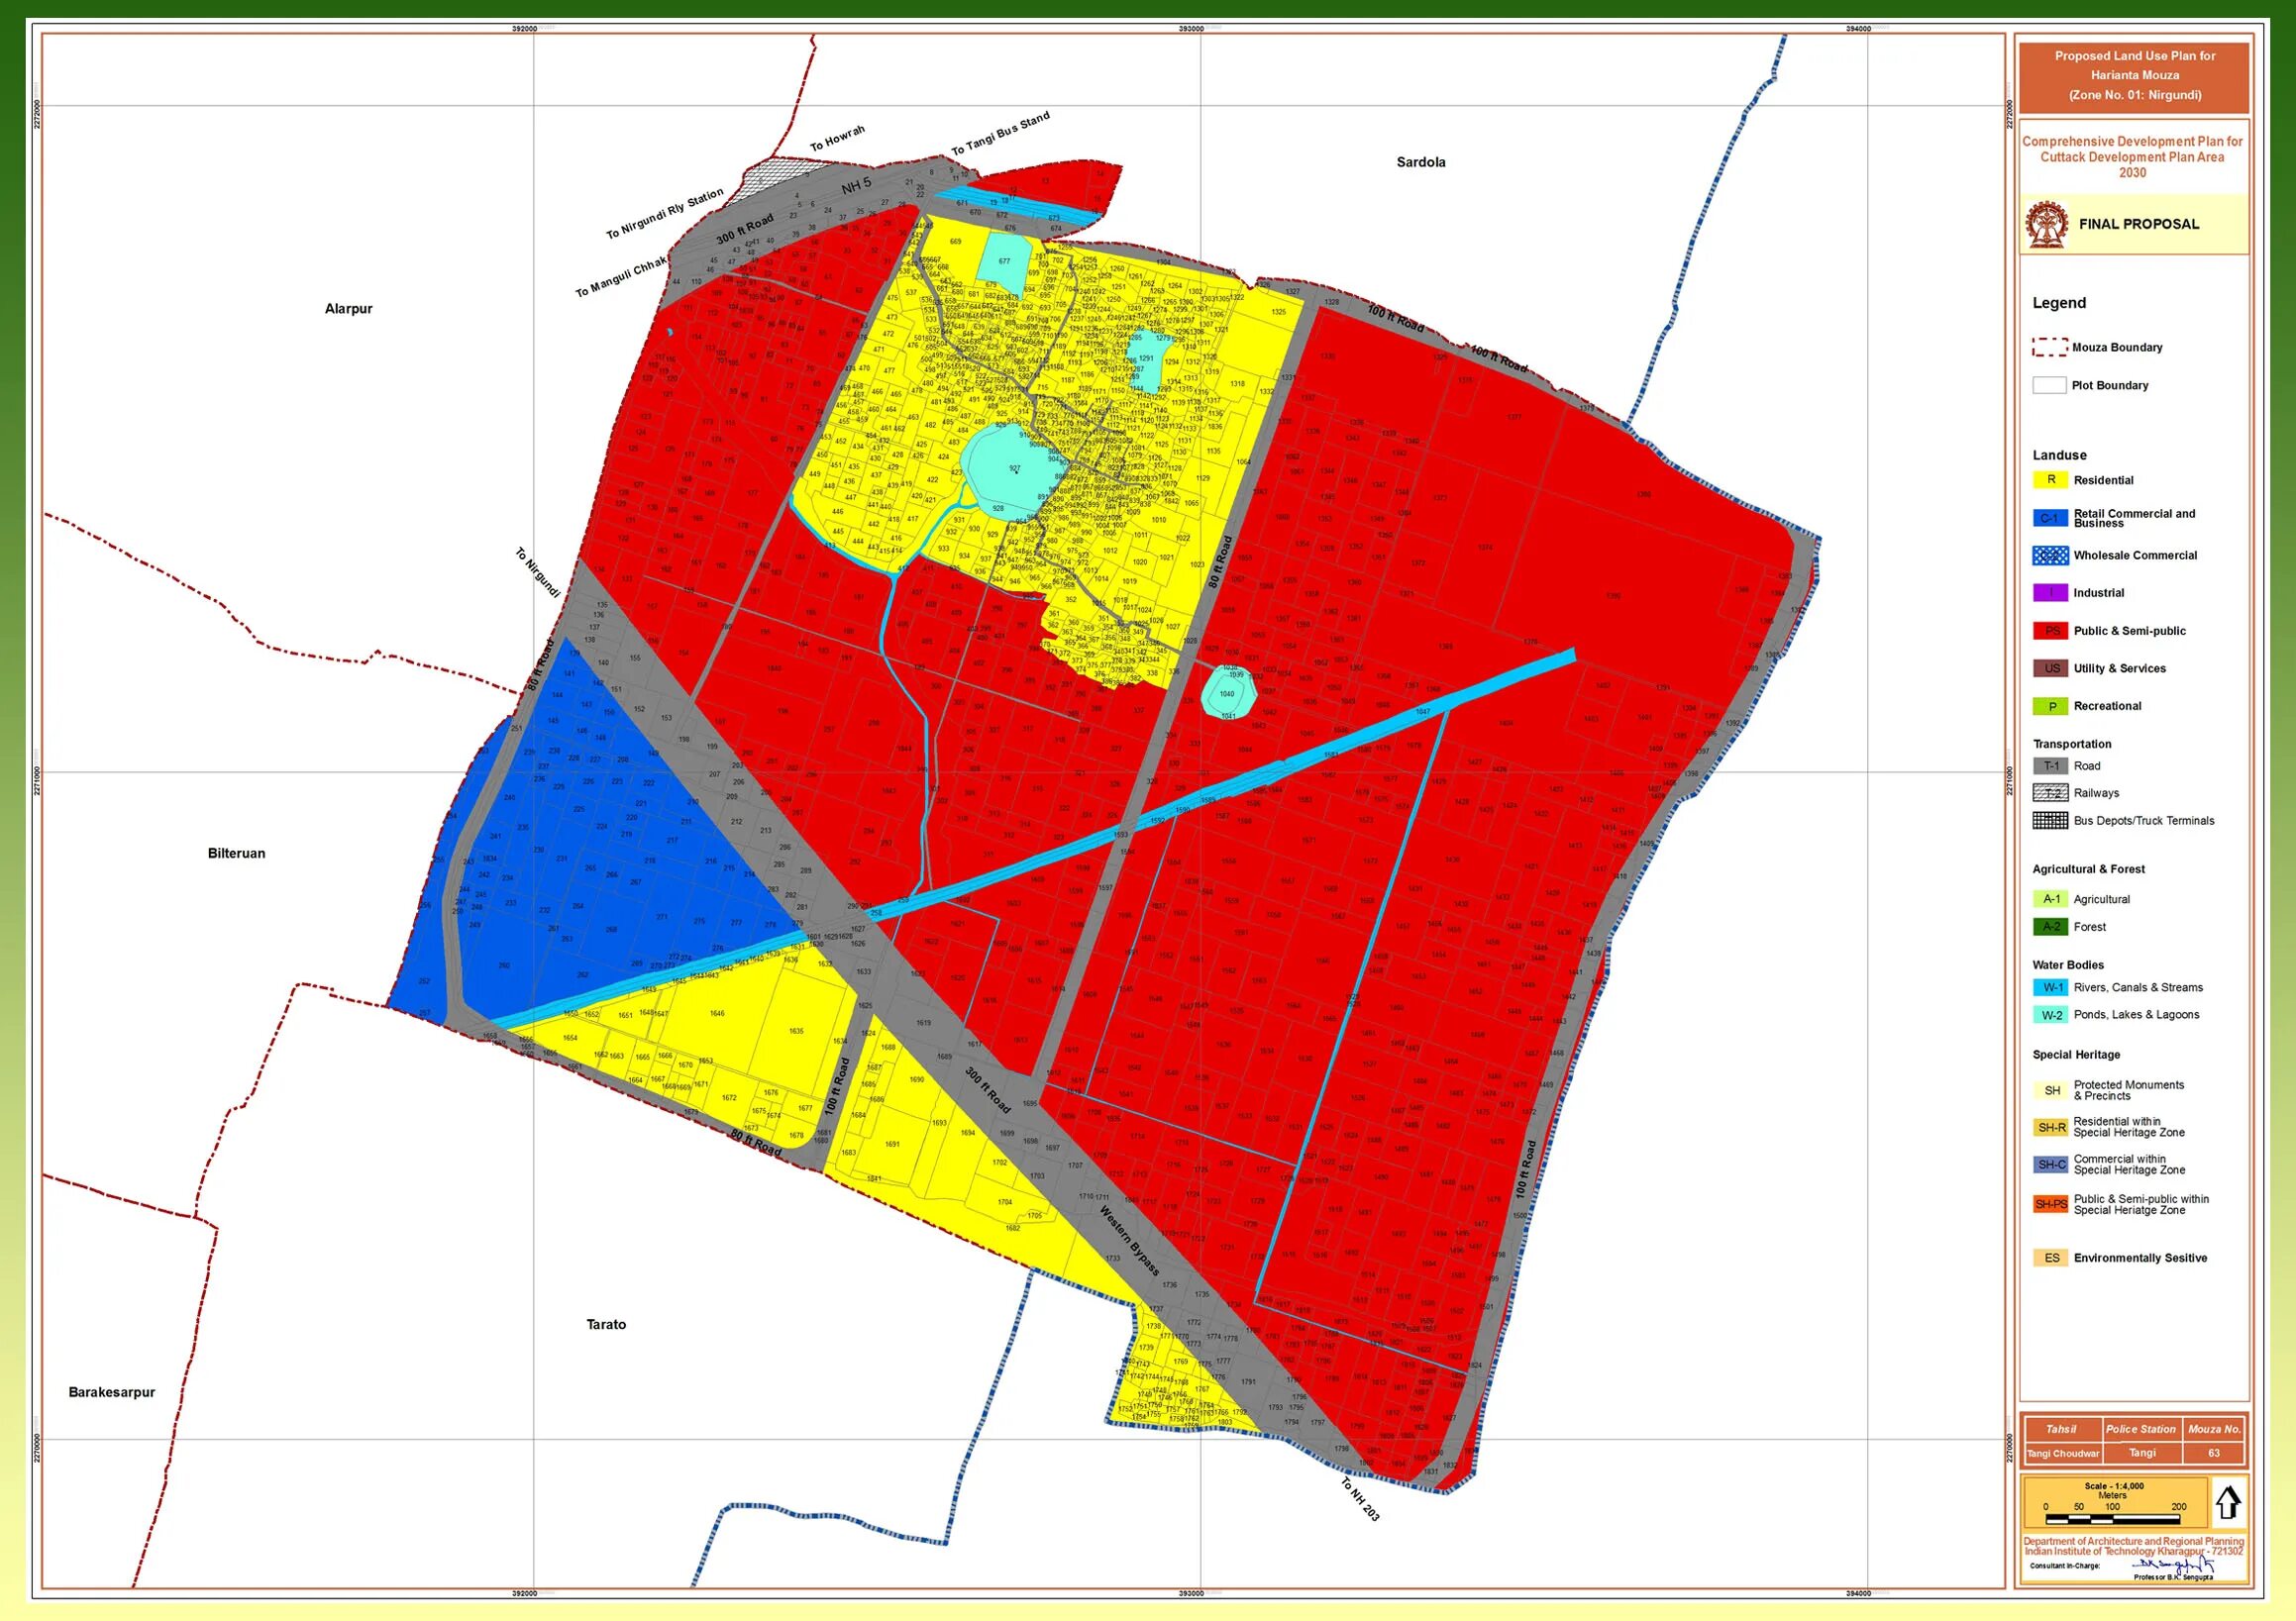Click the map scale bar

click(2111, 1518)
